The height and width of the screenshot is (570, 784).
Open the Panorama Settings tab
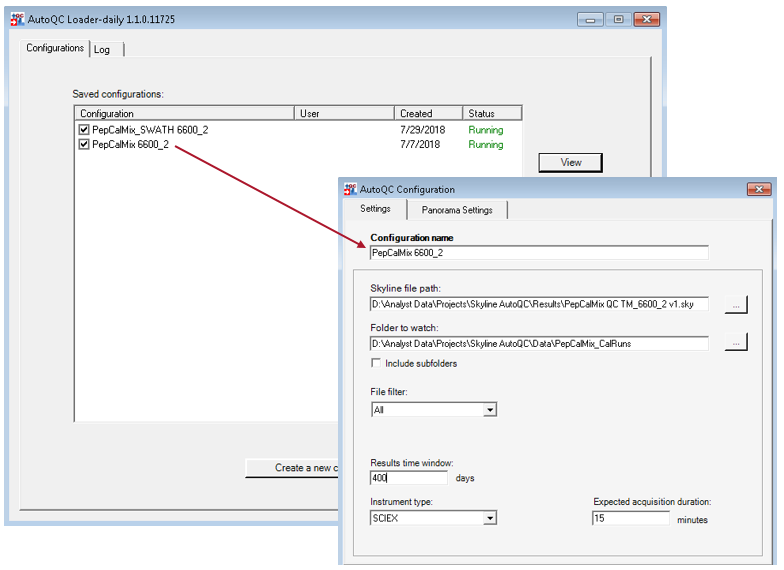457,210
